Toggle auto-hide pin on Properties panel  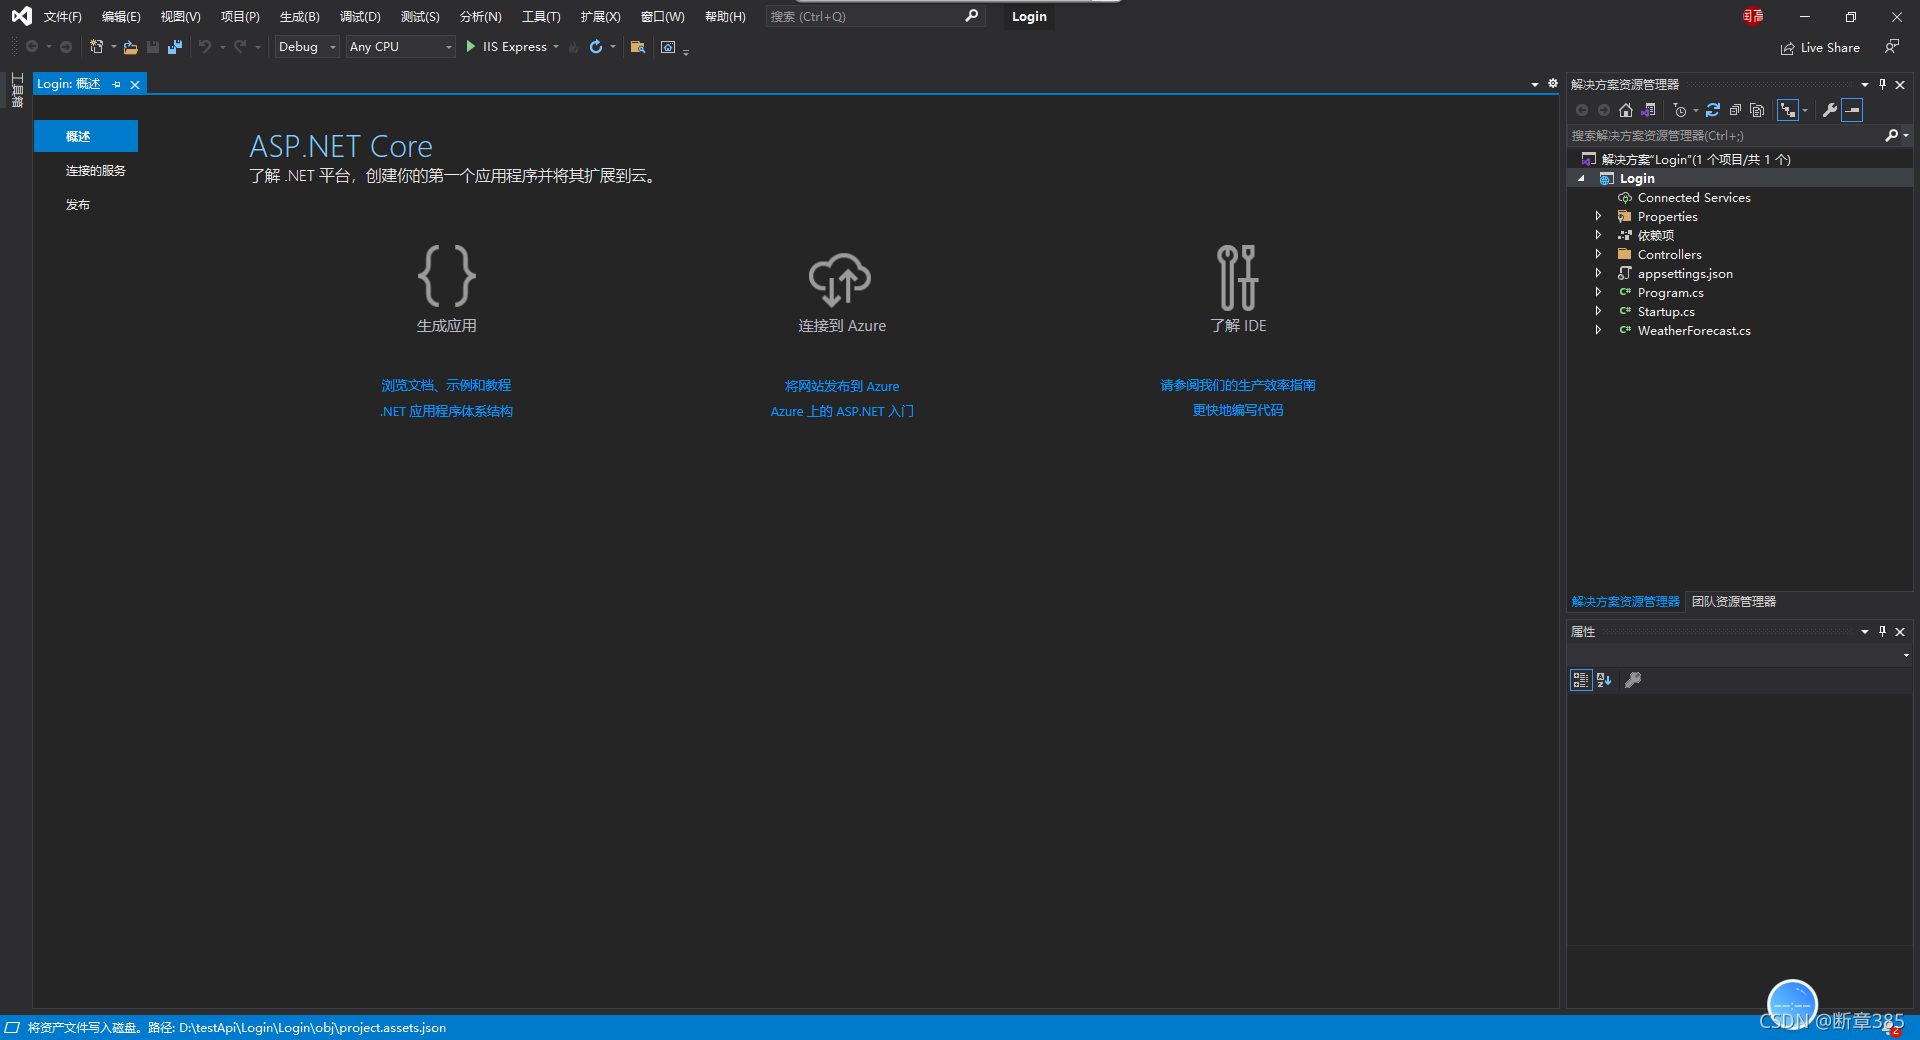pyautogui.click(x=1882, y=631)
